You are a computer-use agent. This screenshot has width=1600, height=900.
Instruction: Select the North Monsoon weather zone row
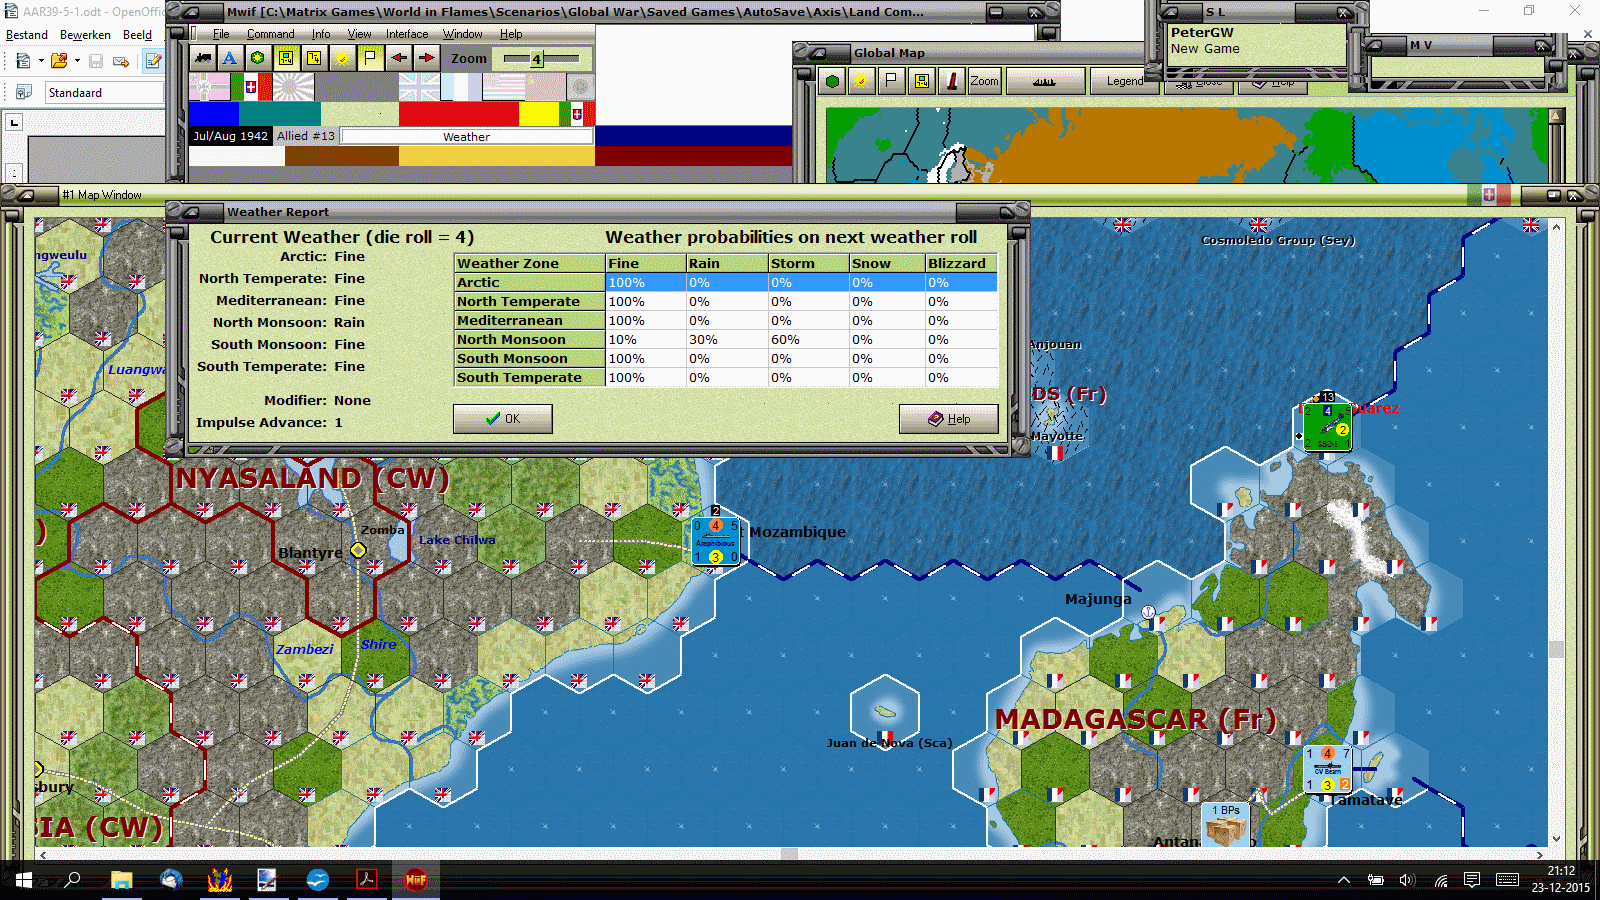726,340
